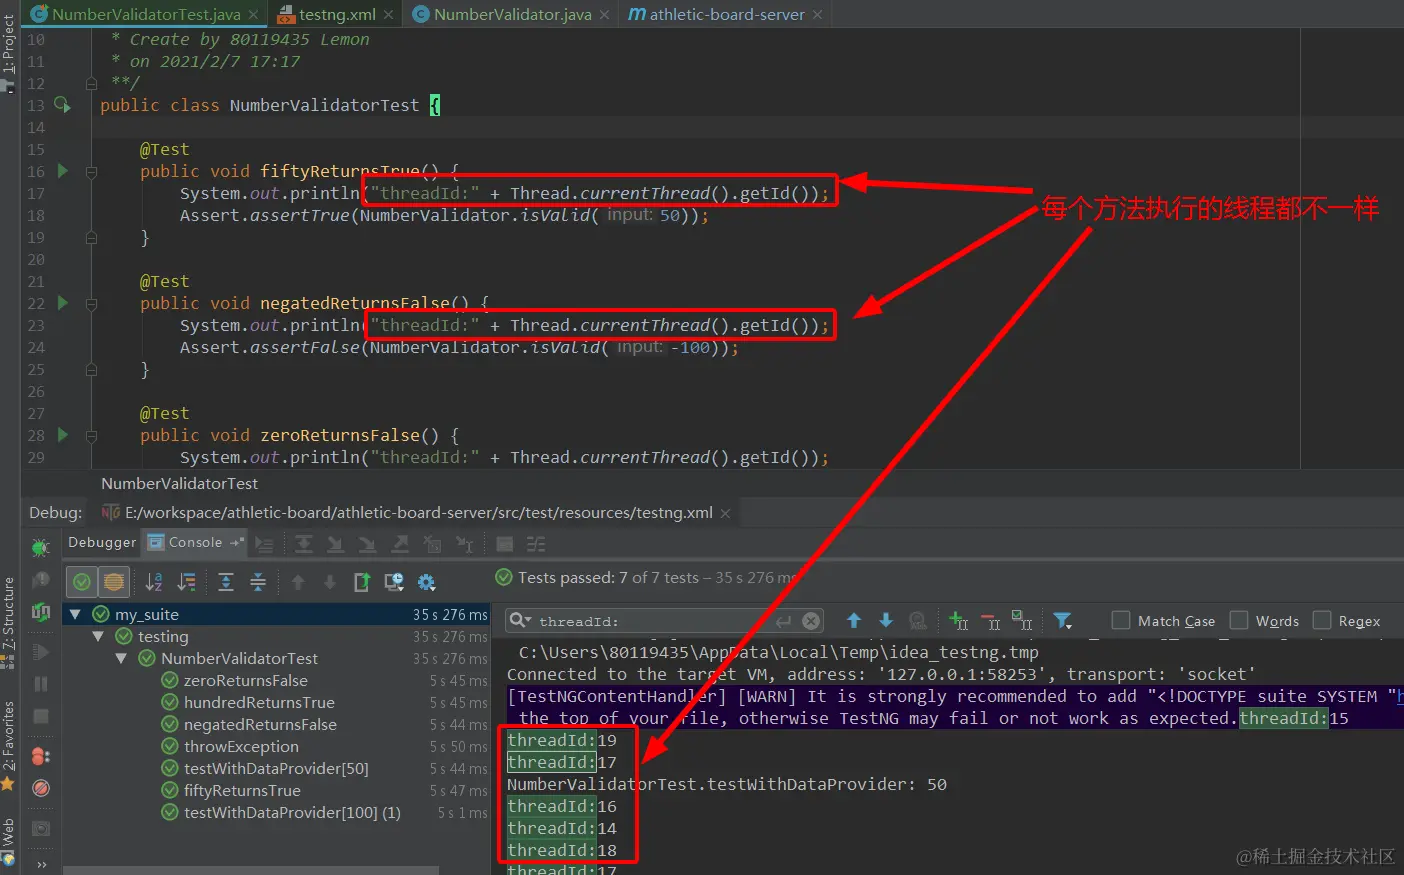This screenshot has height=875, width=1404.
Task: Open the search filter funnel menu
Action: click(x=1063, y=621)
